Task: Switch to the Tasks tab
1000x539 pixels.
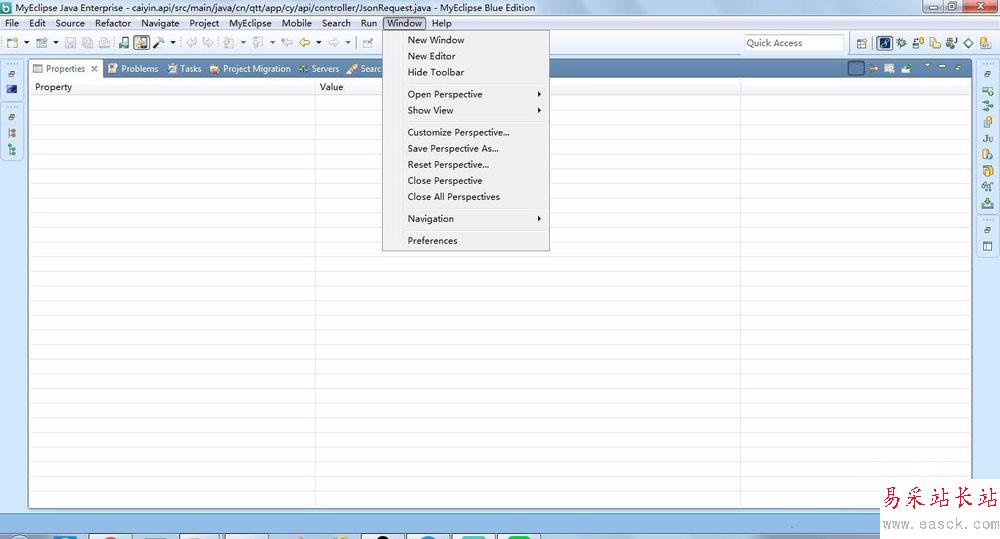Action: pos(184,69)
